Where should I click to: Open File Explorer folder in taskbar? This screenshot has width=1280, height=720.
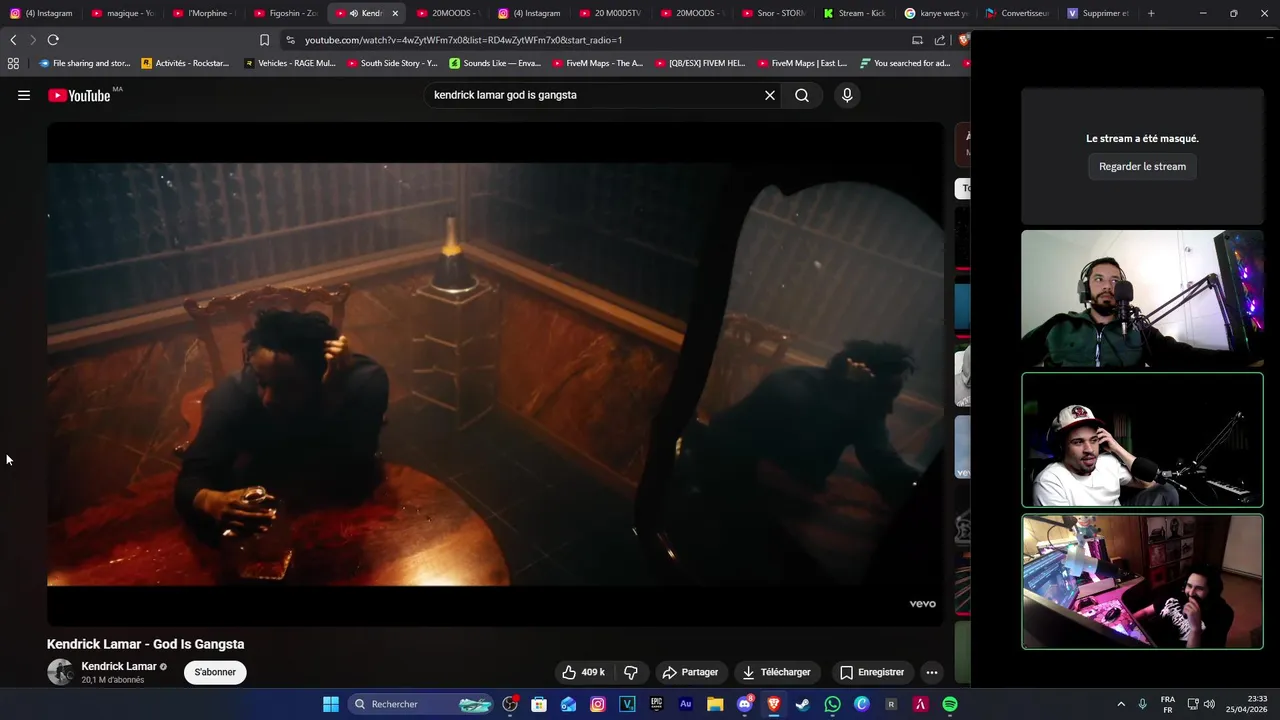[715, 704]
